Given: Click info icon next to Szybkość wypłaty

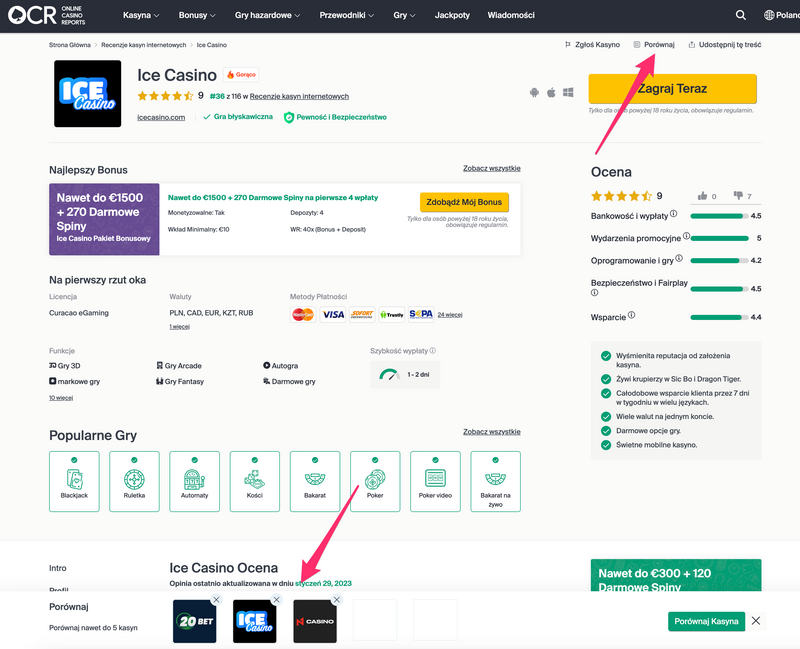Looking at the screenshot, I should [x=433, y=351].
